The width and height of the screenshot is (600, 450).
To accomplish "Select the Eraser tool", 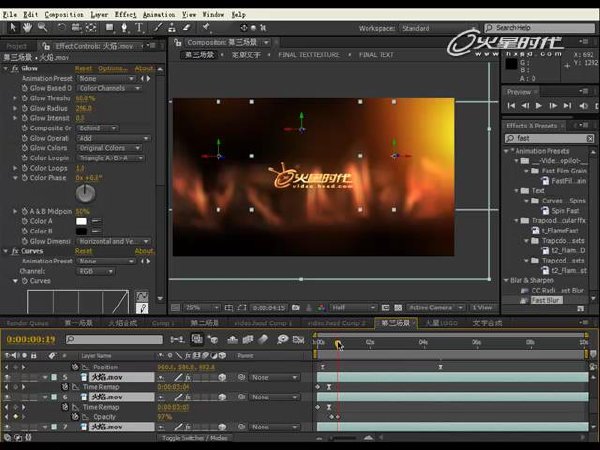I will (186, 28).
